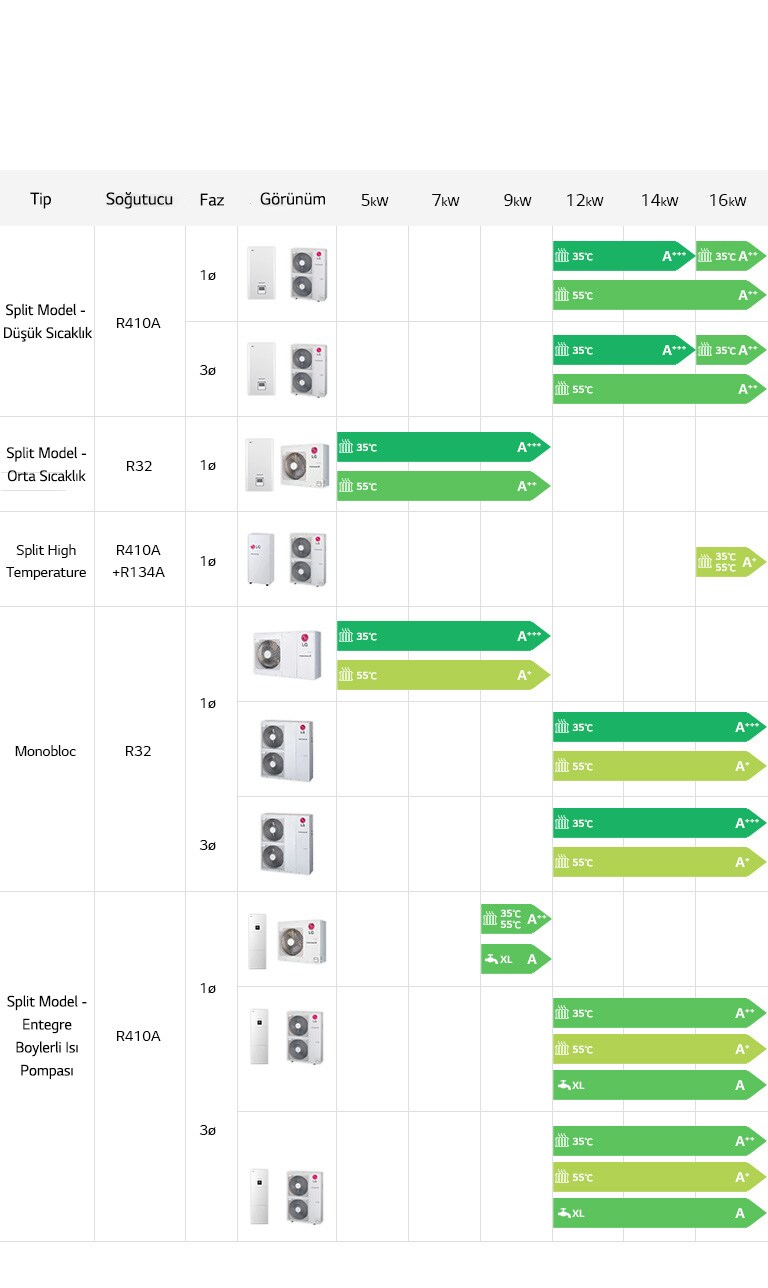768x1288 pixels.
Task: Click the Split Model - Düşük Sıcaklık label
Action: pyautogui.click(x=47, y=322)
